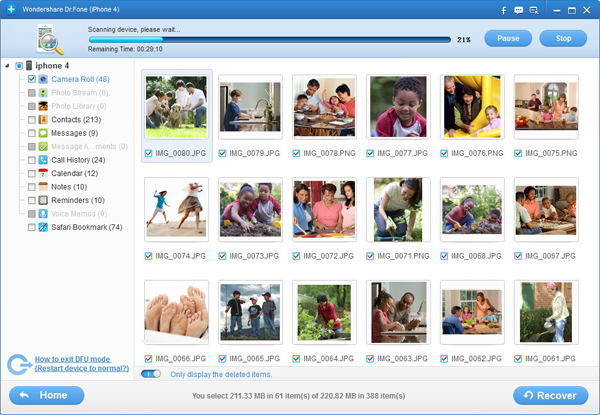Select Camera Roll (48) category
The image size is (600, 415).
point(80,79)
